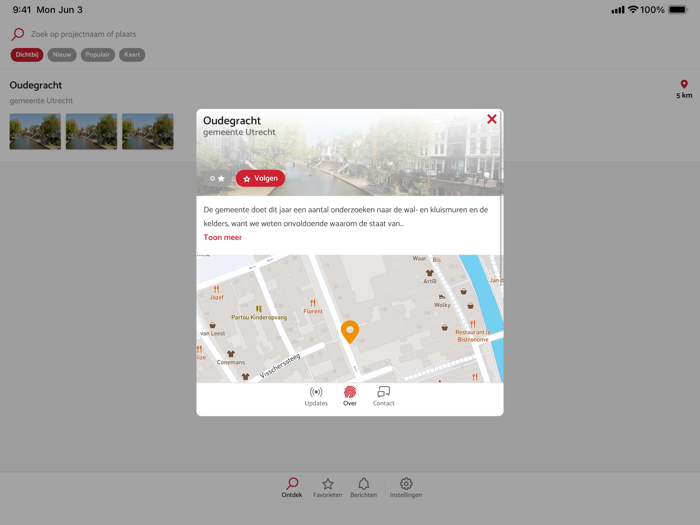Select the Populair filter chip
This screenshot has width=700, height=525.
pyautogui.click(x=98, y=55)
